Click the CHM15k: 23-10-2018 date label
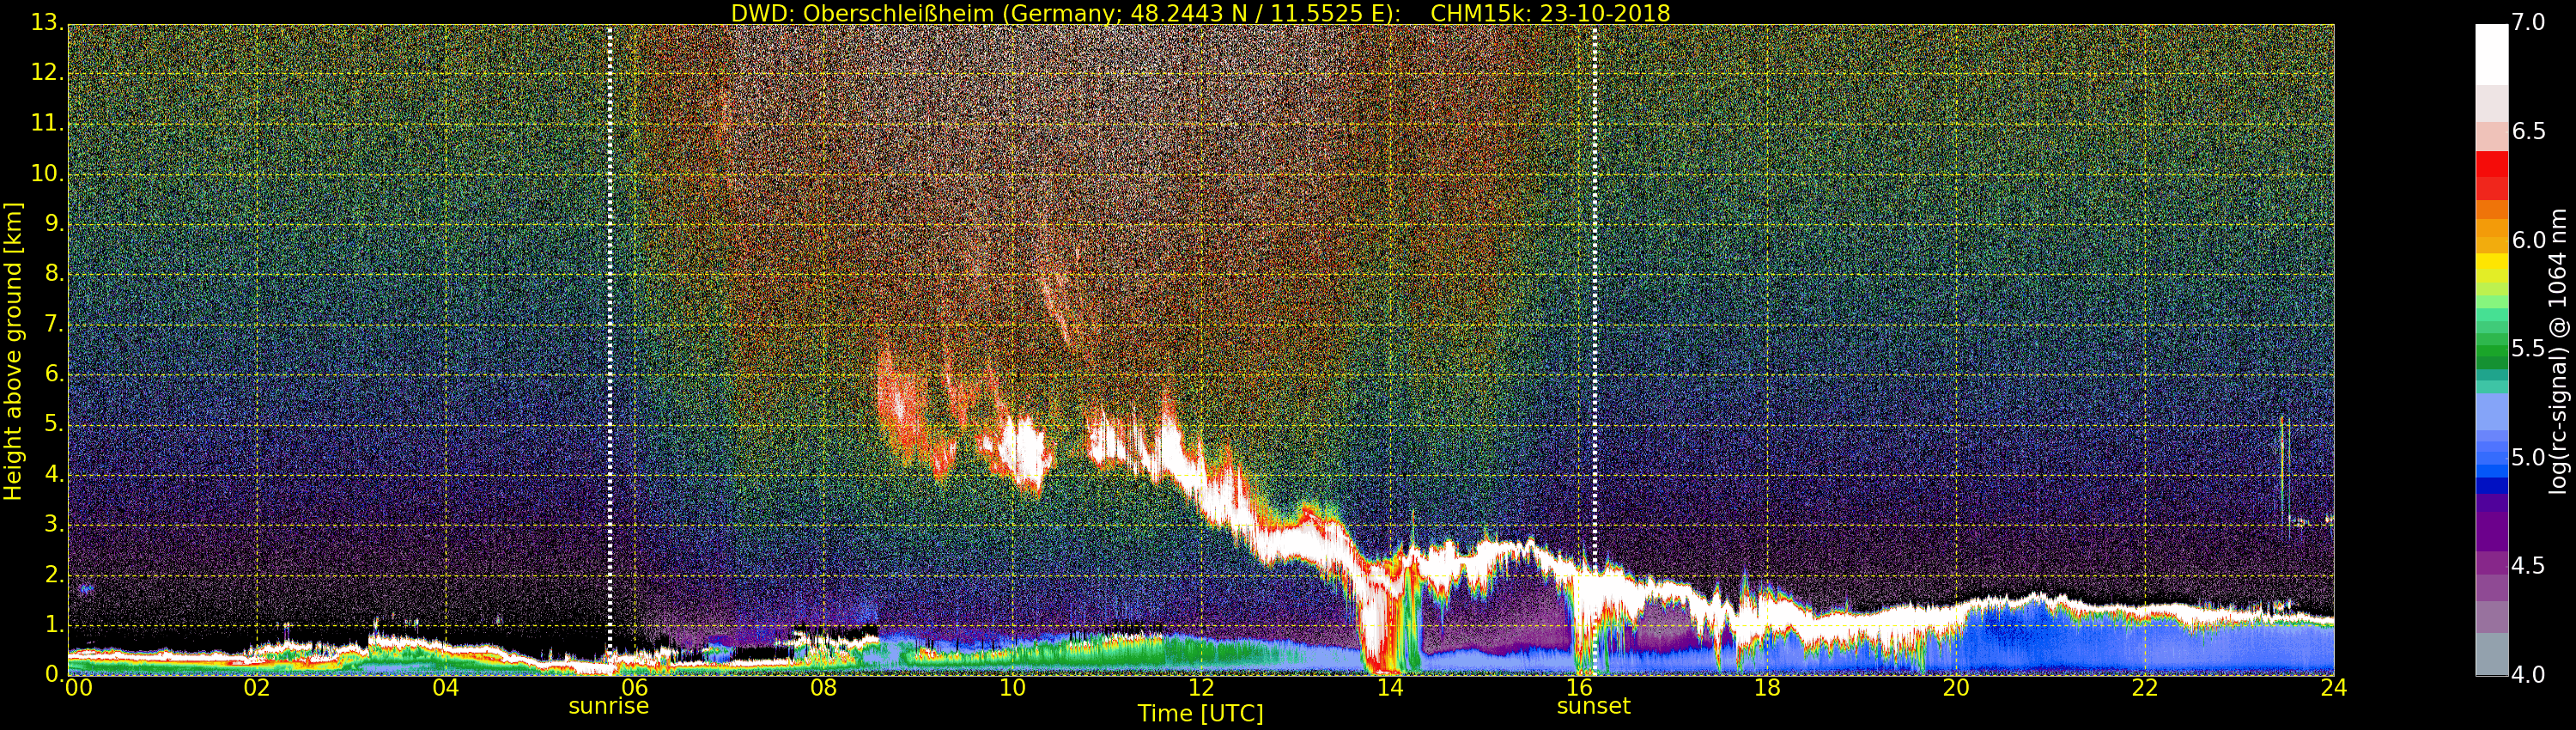 (1550, 13)
